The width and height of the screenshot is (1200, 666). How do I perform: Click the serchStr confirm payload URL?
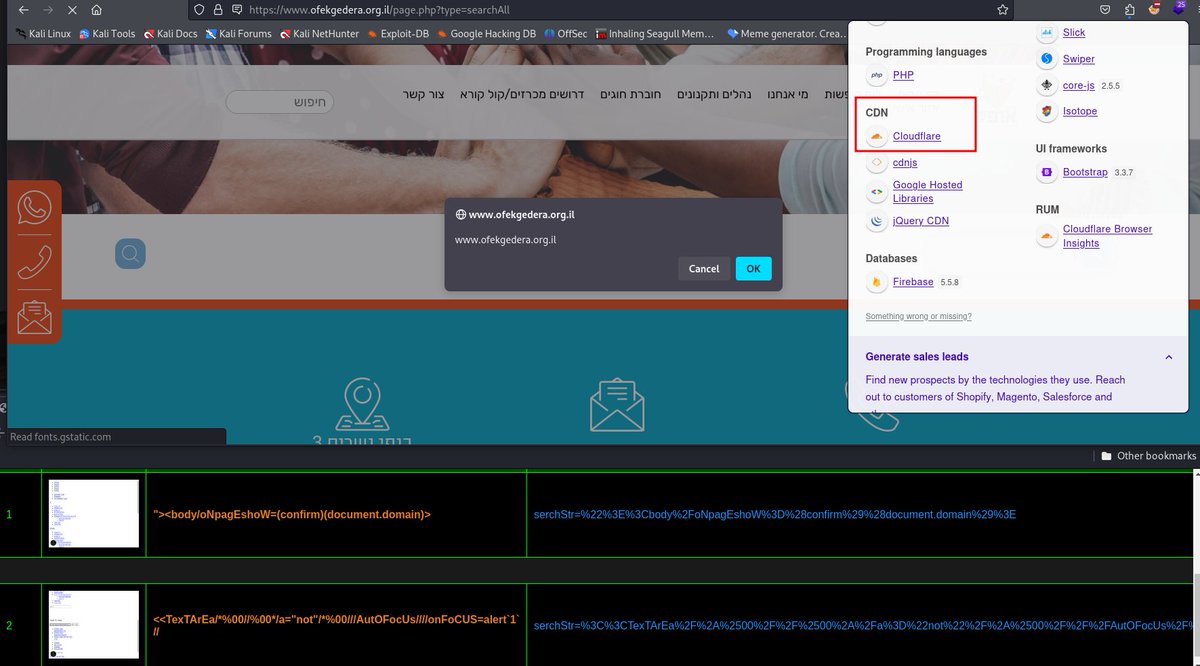(x=775, y=514)
